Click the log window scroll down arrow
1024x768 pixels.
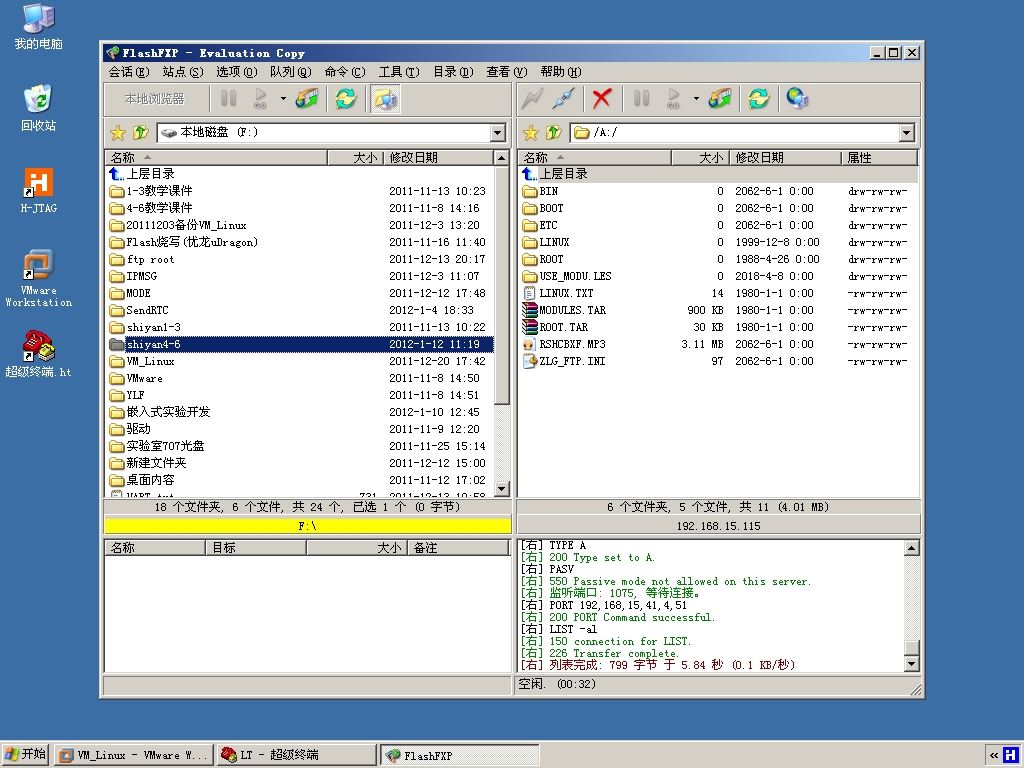point(912,664)
